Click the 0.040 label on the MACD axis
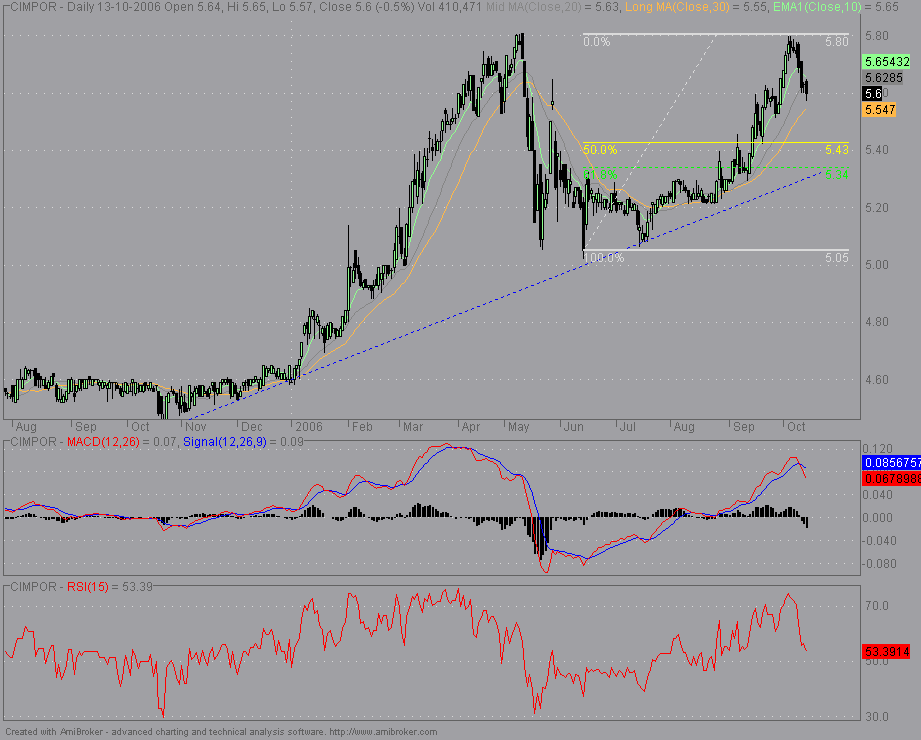This screenshot has height=740, width=921. tap(879, 495)
